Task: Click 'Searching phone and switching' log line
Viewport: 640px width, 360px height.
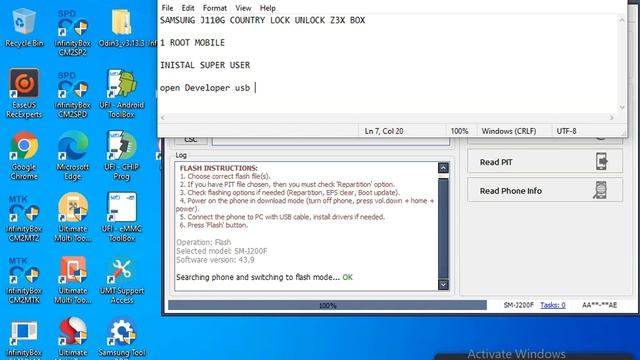Action: (264, 277)
